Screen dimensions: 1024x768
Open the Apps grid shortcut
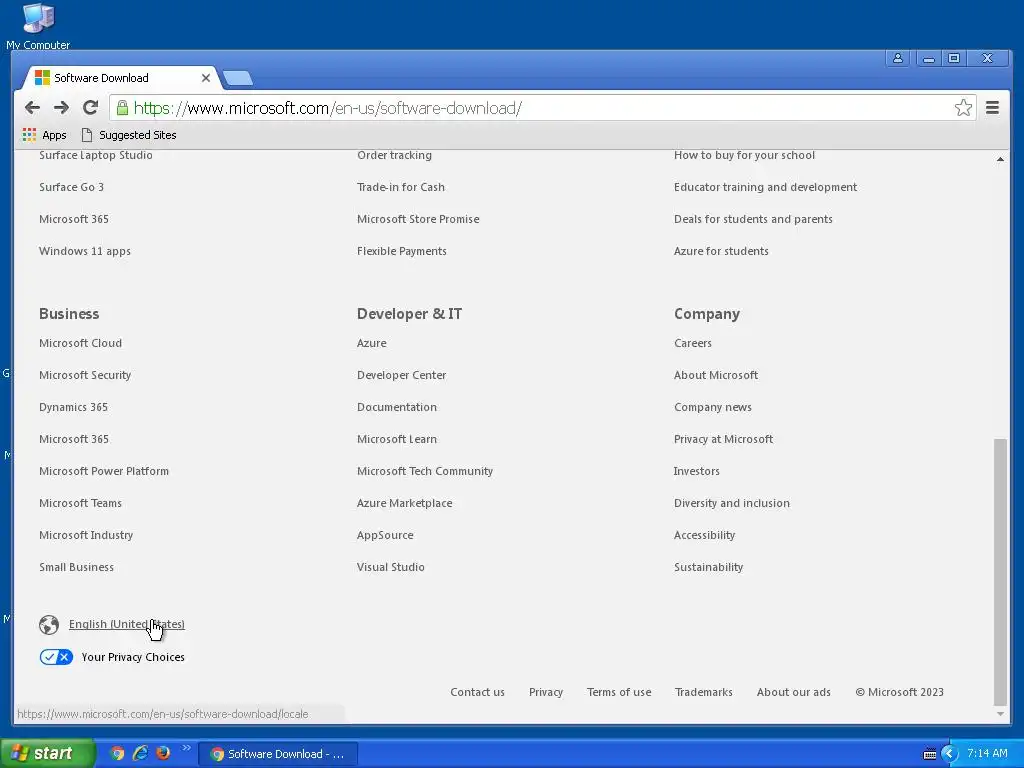44,135
